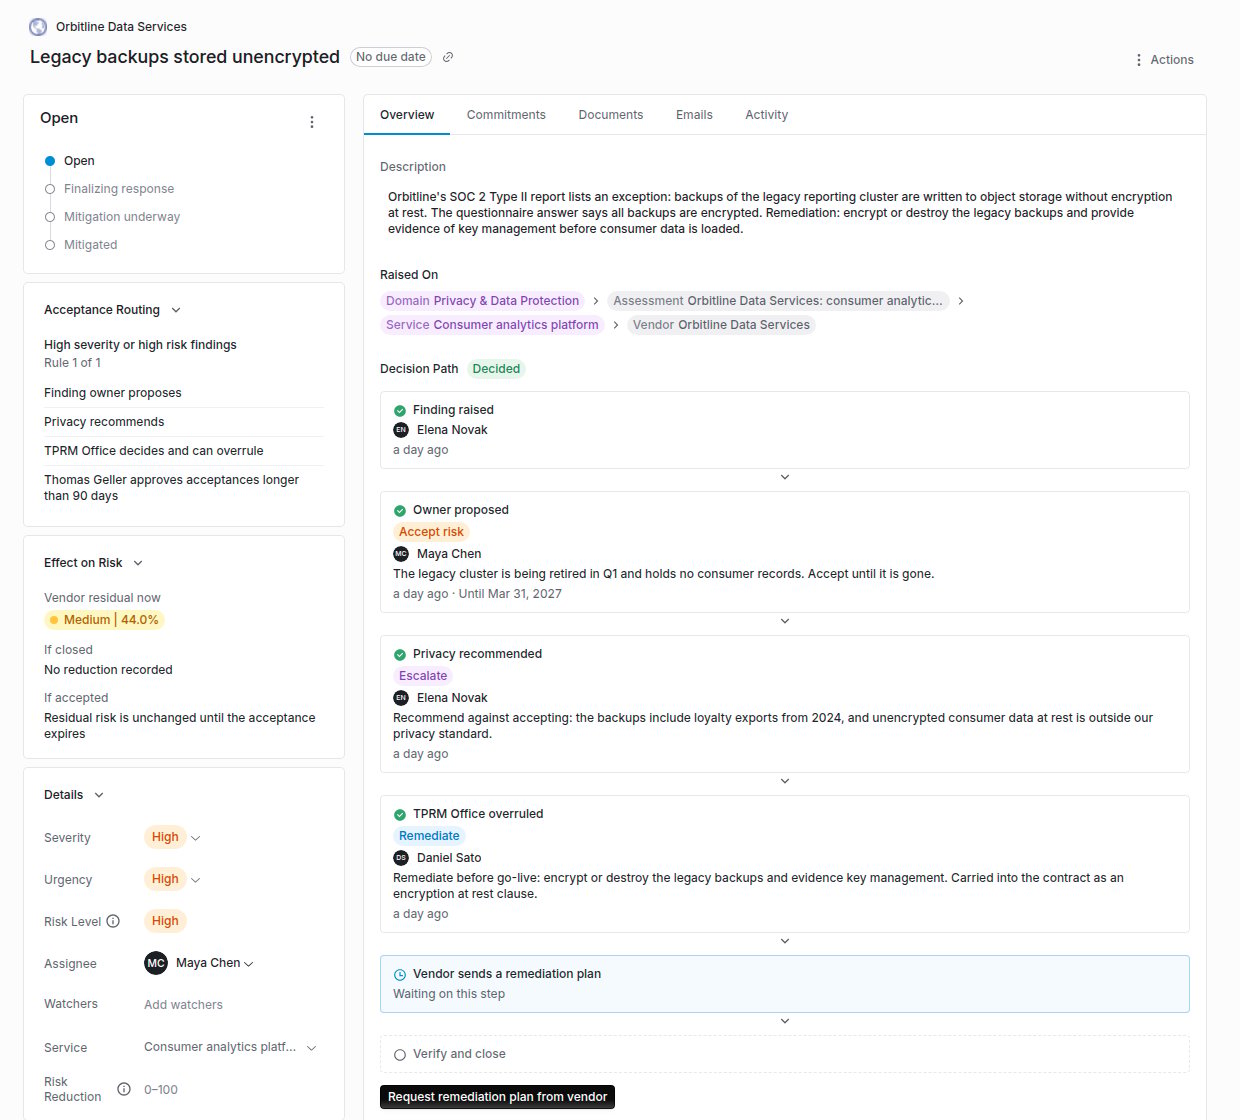Click Maya Chen's avatar under Owner proposed
1240x1120 pixels.
click(x=401, y=554)
